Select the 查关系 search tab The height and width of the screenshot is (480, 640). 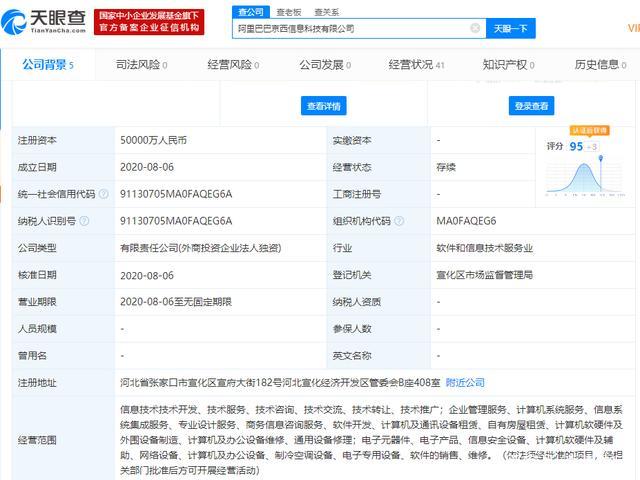(x=327, y=12)
